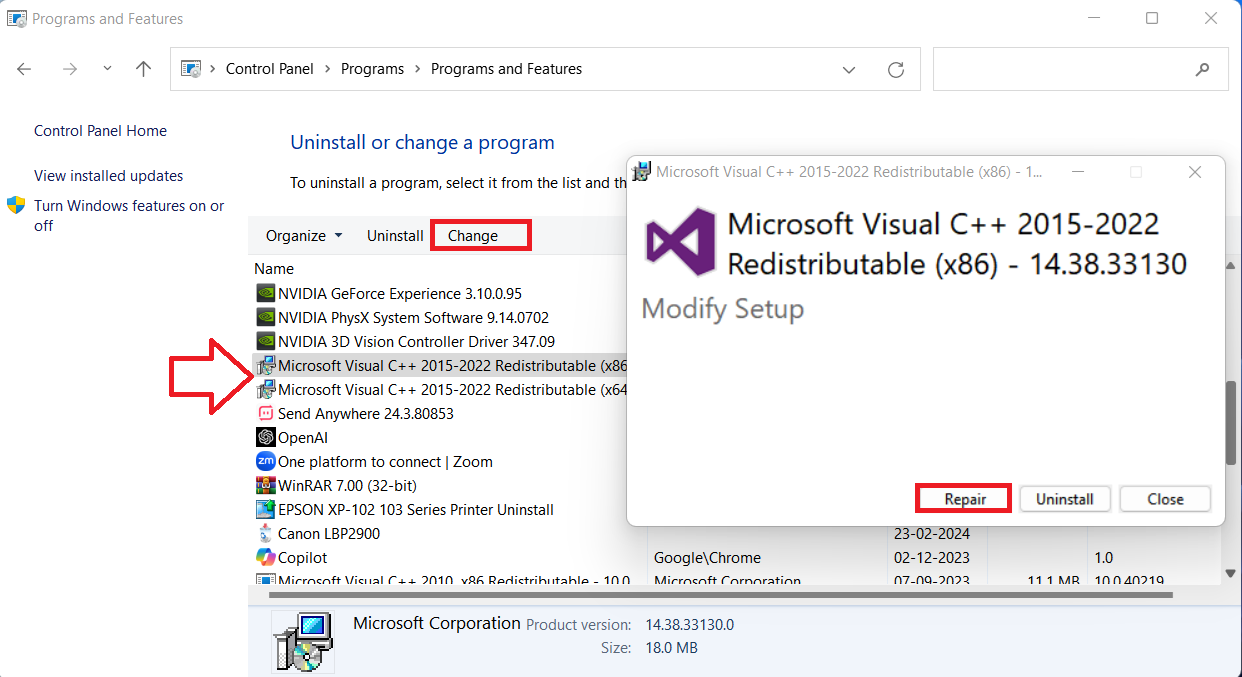Click the search magnifier icon
This screenshot has height=677, width=1242.
click(x=1202, y=70)
